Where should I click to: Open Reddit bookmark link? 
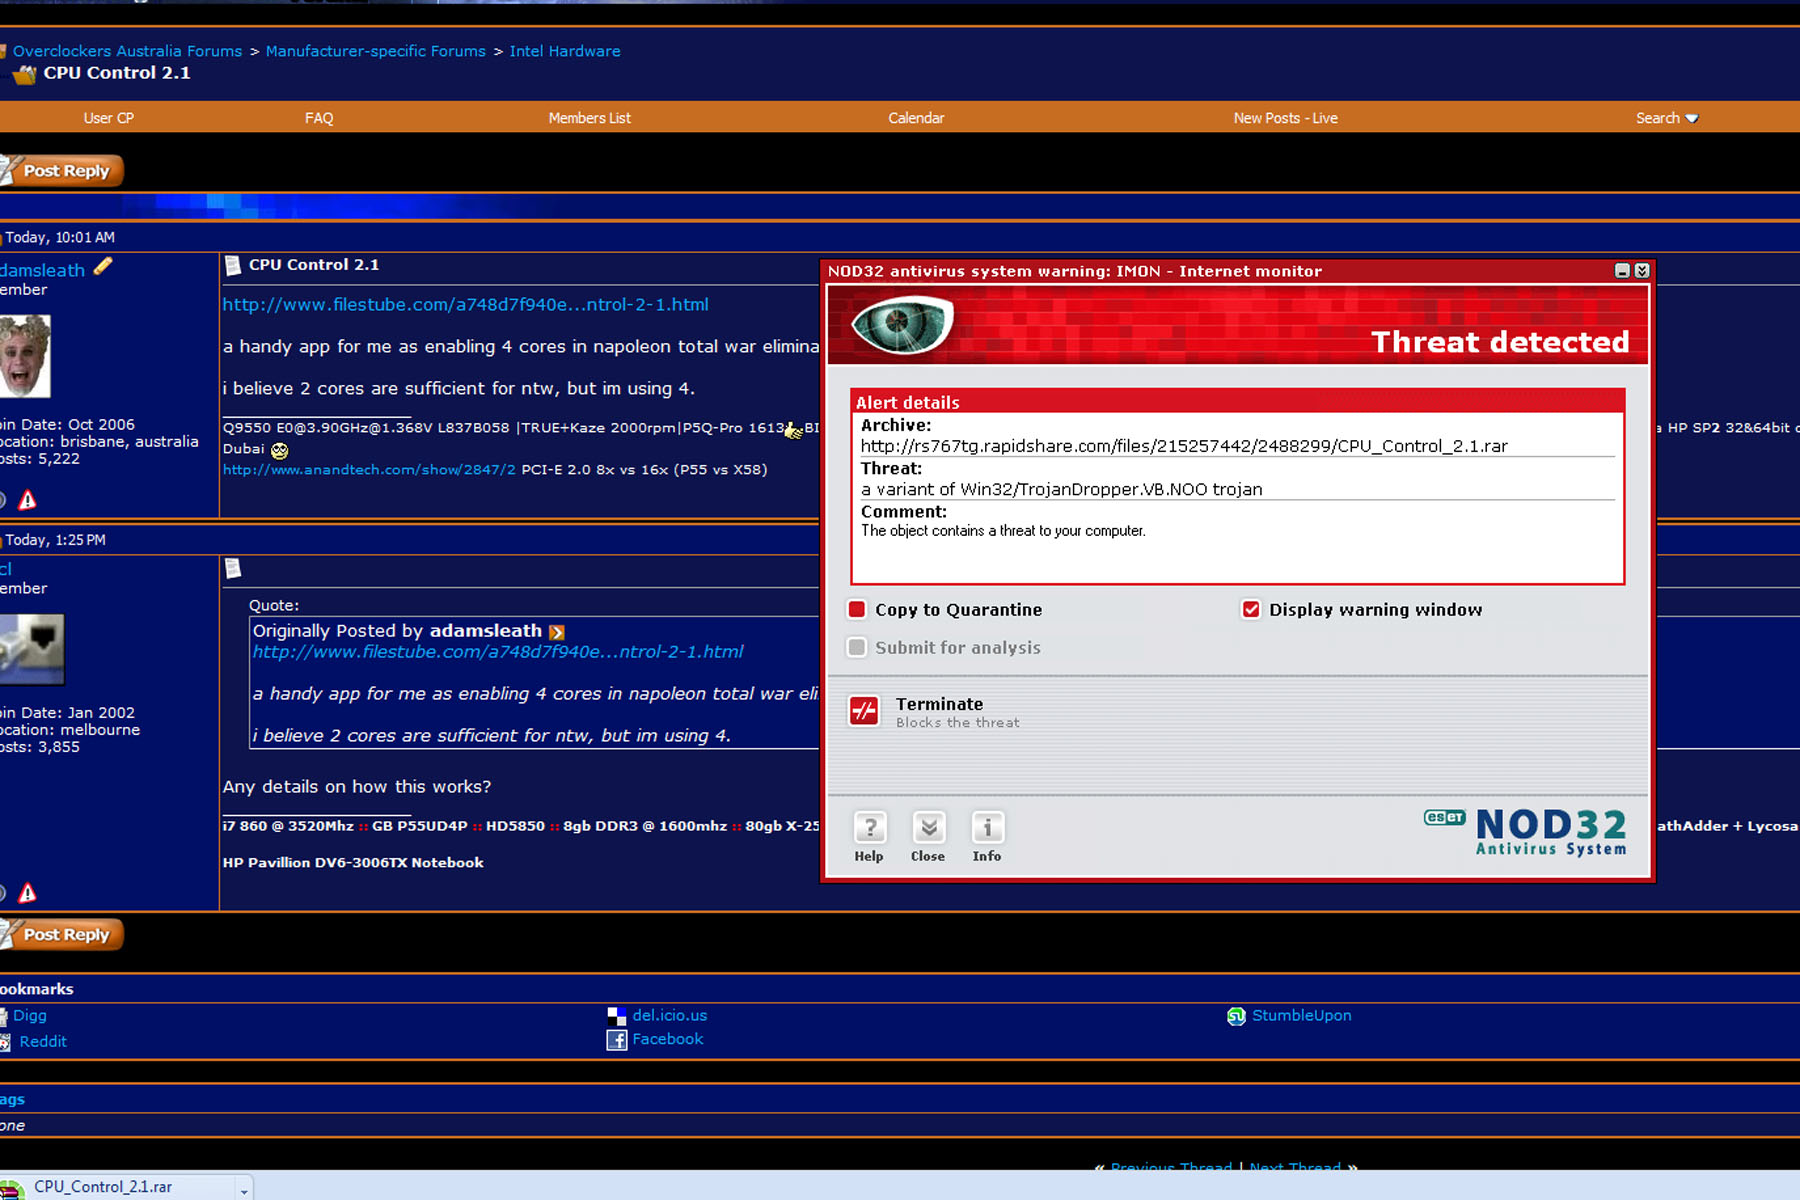click(x=43, y=1041)
